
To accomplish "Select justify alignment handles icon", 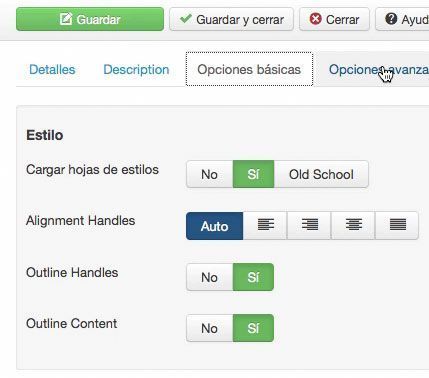I will click(x=397, y=226).
